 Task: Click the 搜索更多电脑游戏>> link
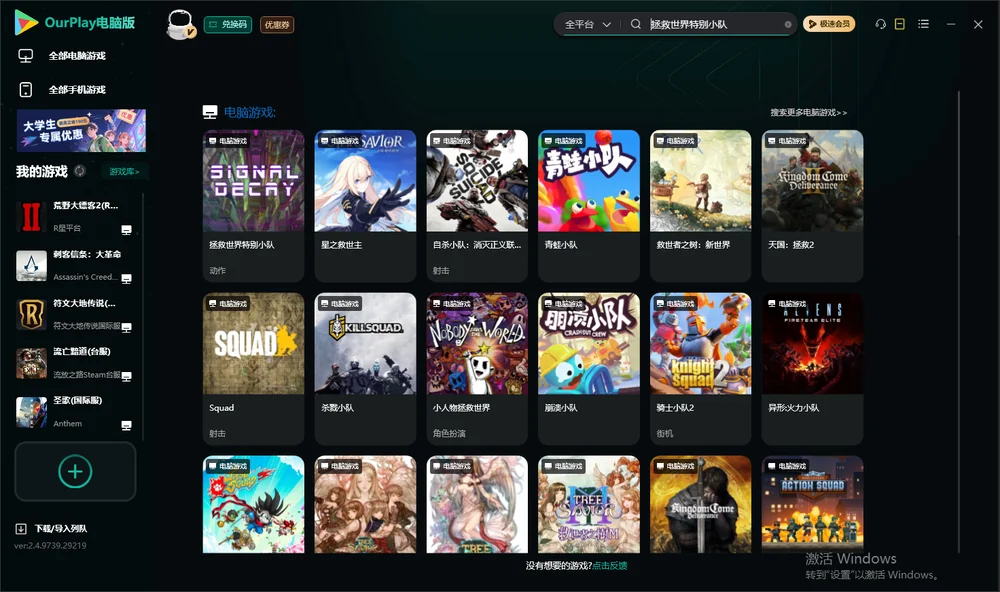[809, 112]
